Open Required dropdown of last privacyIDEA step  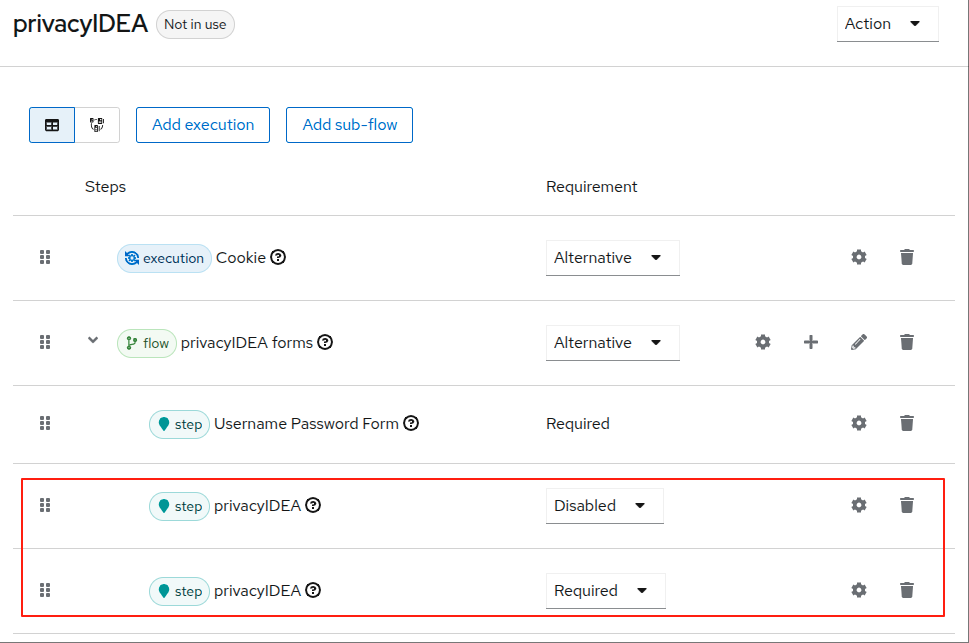click(x=605, y=591)
